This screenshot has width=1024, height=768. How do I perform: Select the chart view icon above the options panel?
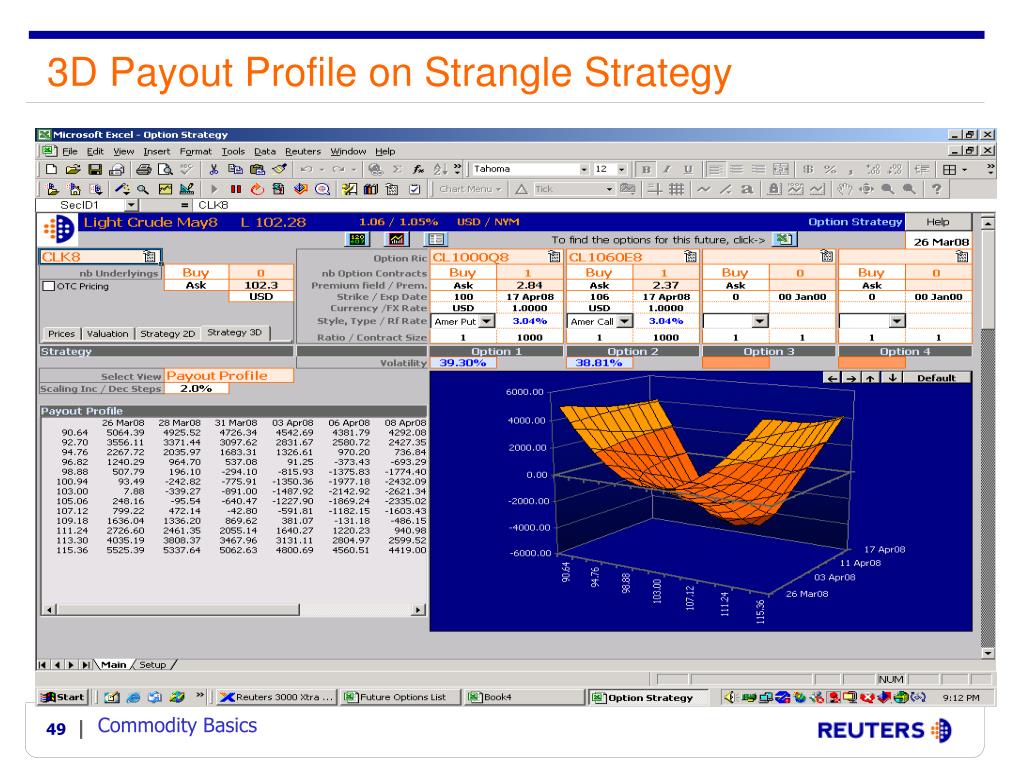pyautogui.click(x=396, y=240)
